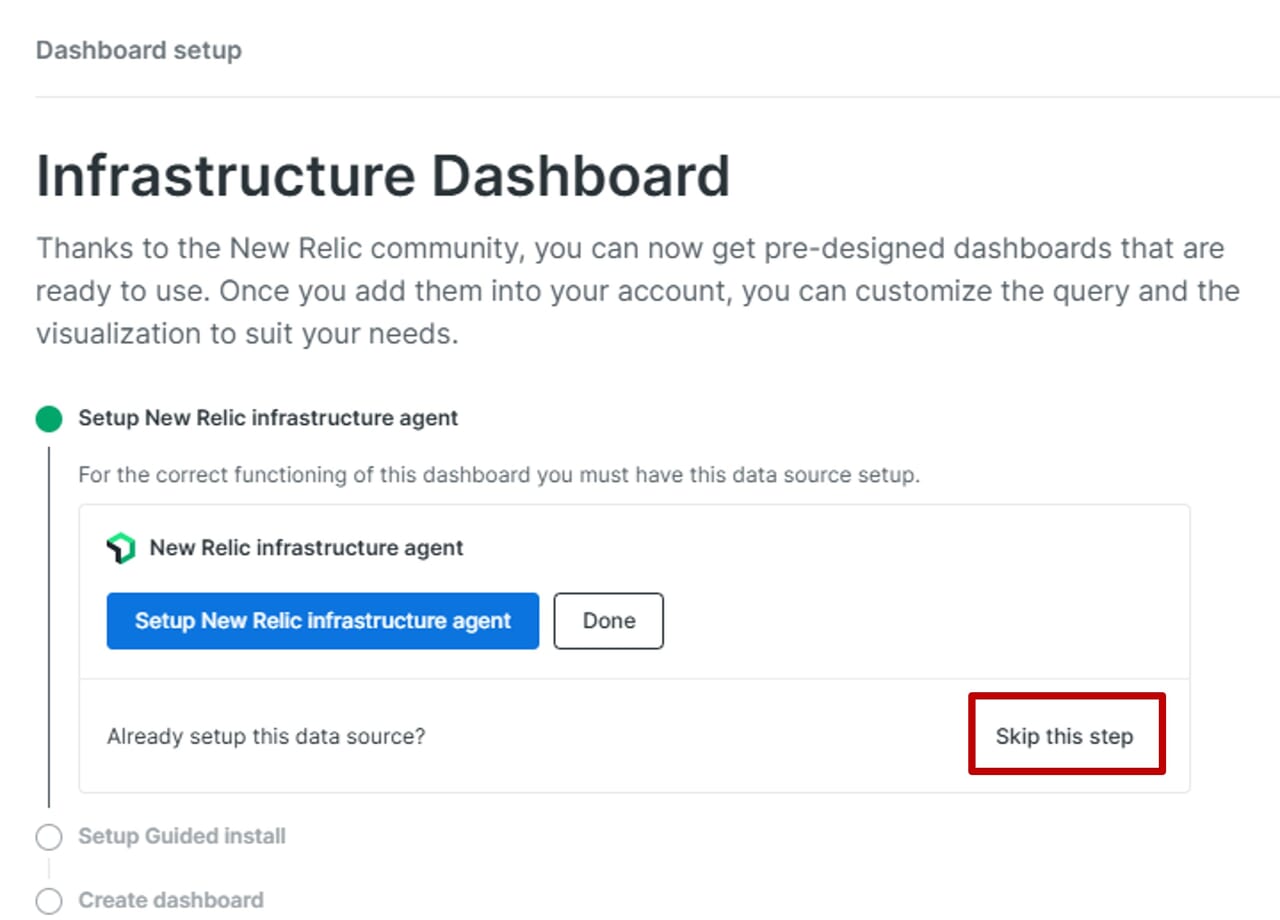Open the Setup Guided install step label
Screen dimensions: 1280x920
(182, 836)
